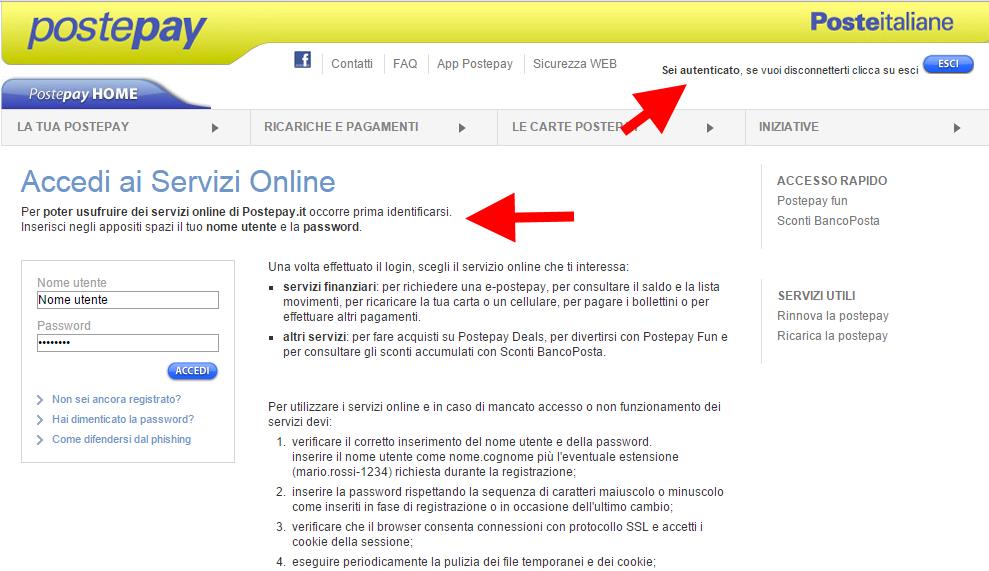Open Rinnova la postepay link

point(833,315)
